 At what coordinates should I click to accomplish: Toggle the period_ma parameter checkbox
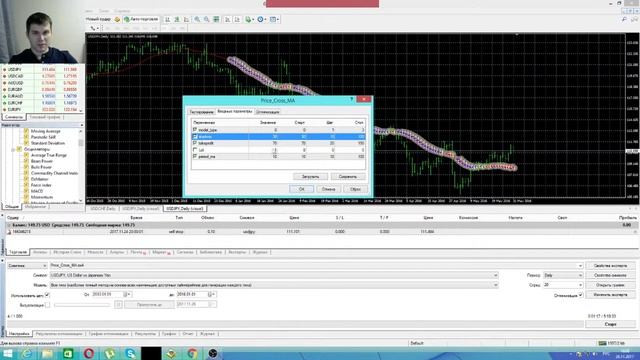(195, 156)
